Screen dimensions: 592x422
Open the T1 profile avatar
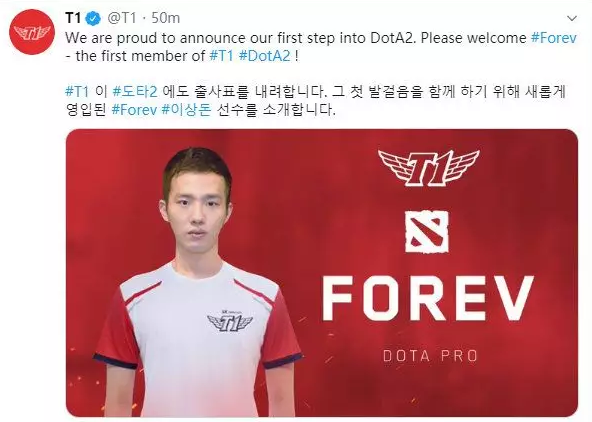tap(32, 32)
